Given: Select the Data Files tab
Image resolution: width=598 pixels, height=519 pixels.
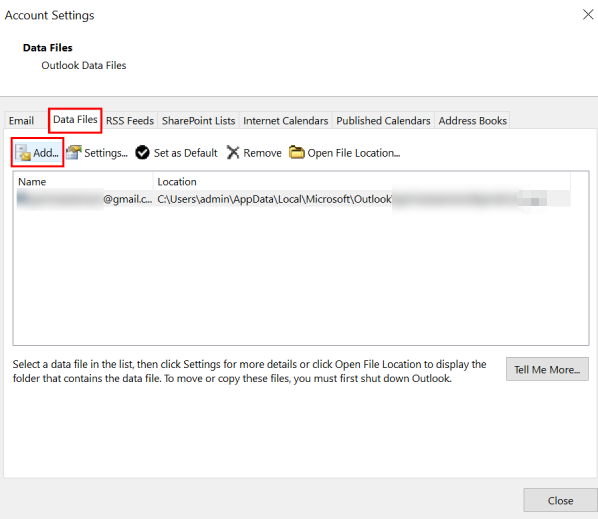Looking at the screenshot, I should (75, 120).
